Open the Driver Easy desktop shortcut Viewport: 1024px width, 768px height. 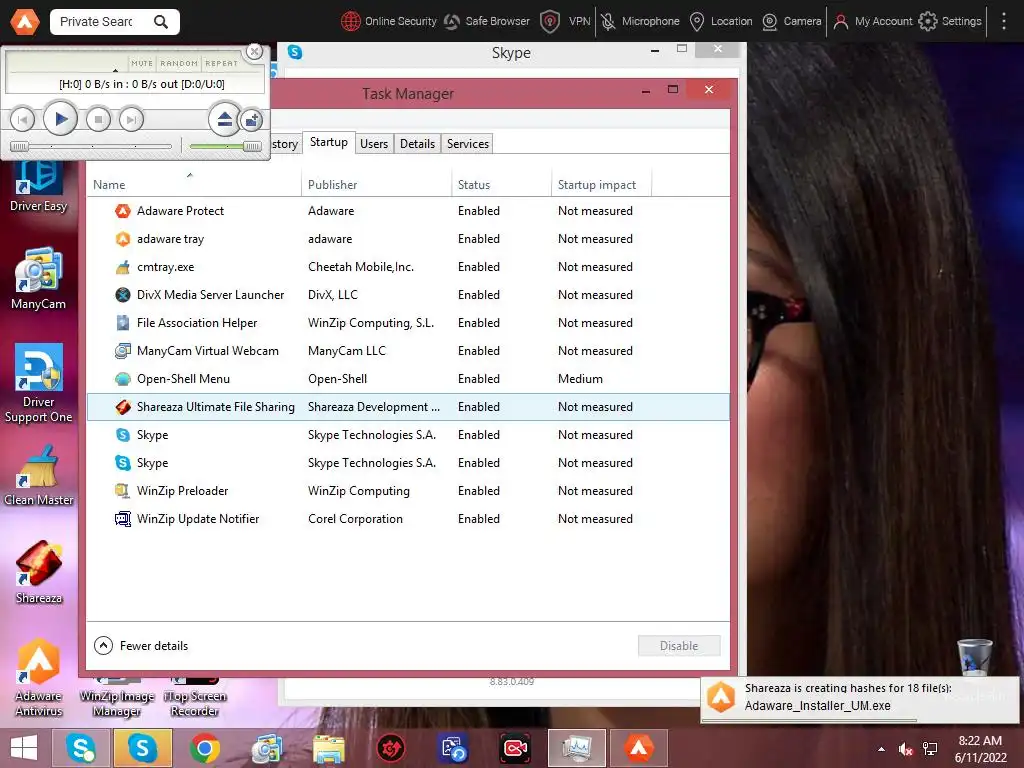[x=39, y=187]
